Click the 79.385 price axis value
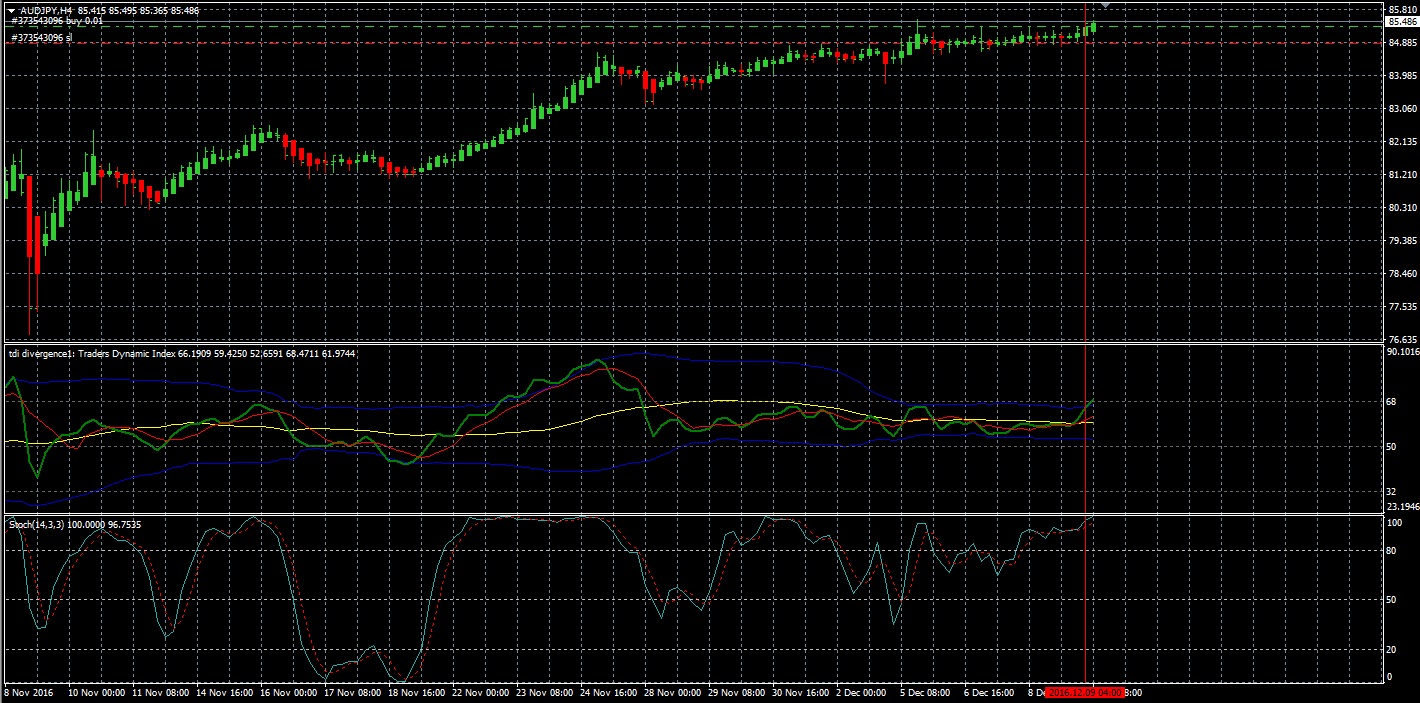Viewport: 1420px width, 703px height. click(1401, 241)
